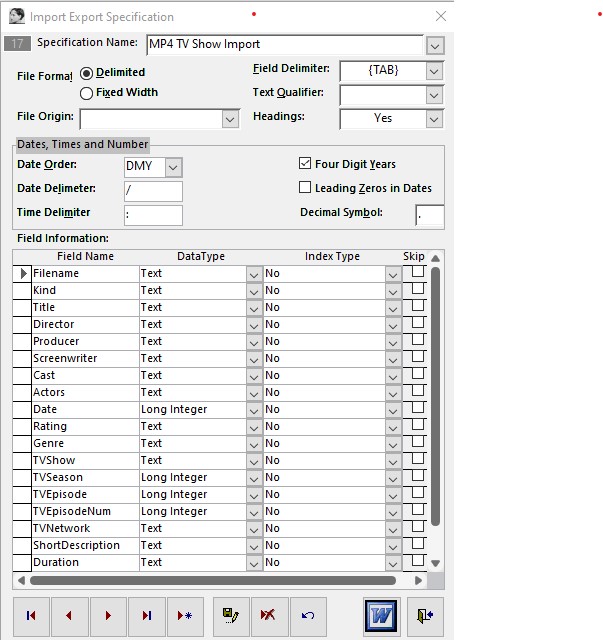Open the Date Order dropdown

coord(174,167)
